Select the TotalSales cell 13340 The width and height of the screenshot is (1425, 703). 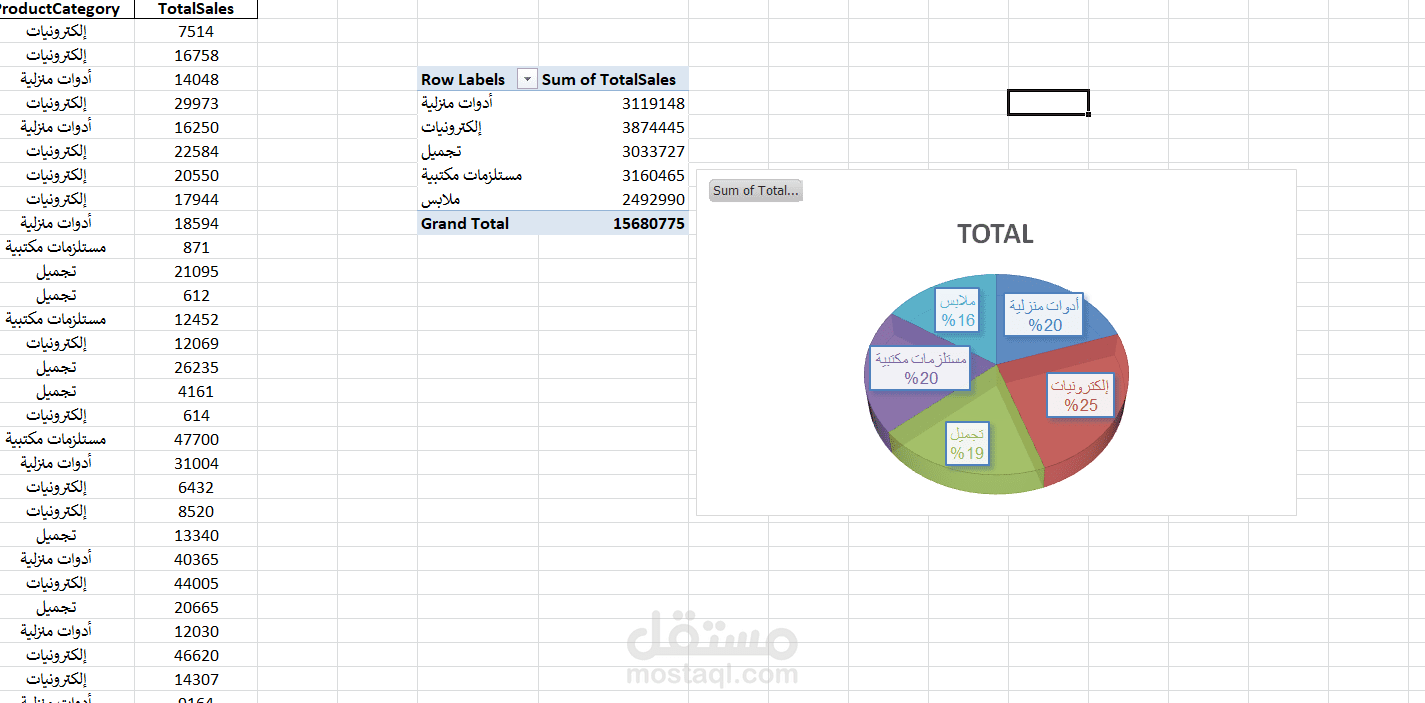[x=196, y=535]
